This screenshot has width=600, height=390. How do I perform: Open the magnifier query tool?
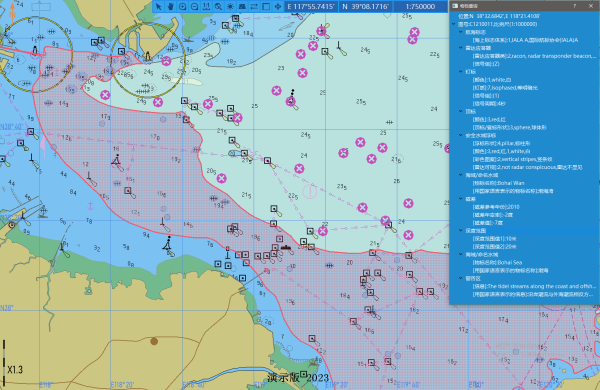[x=218, y=7]
